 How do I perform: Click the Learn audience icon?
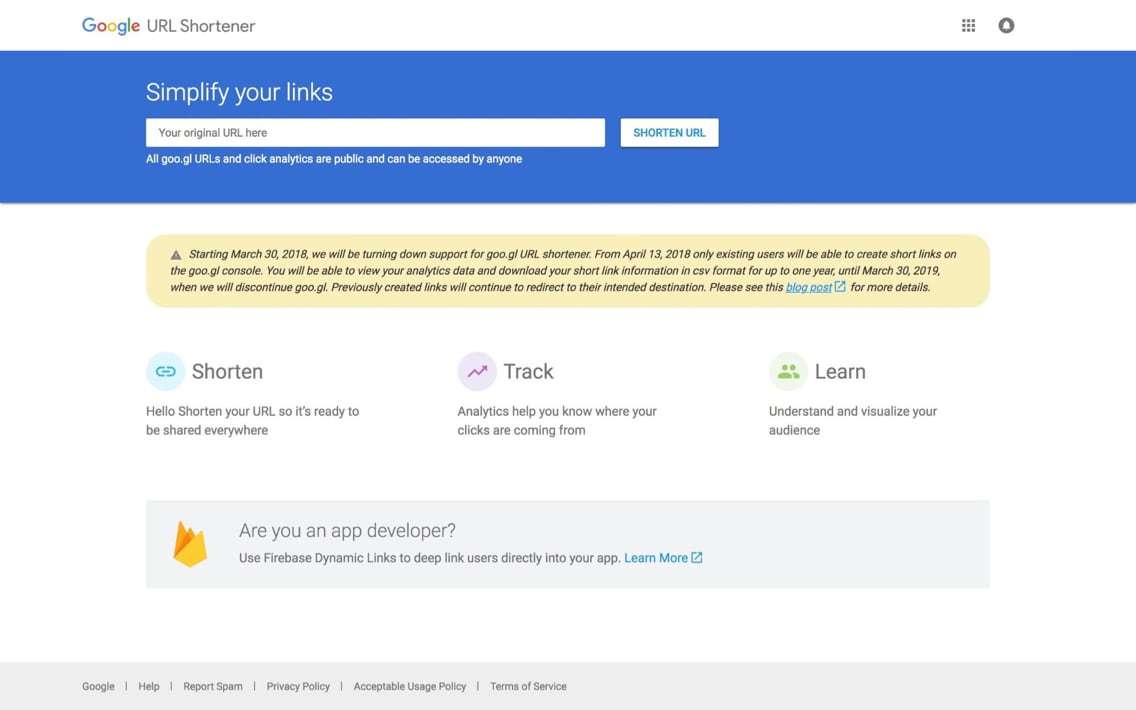788,371
